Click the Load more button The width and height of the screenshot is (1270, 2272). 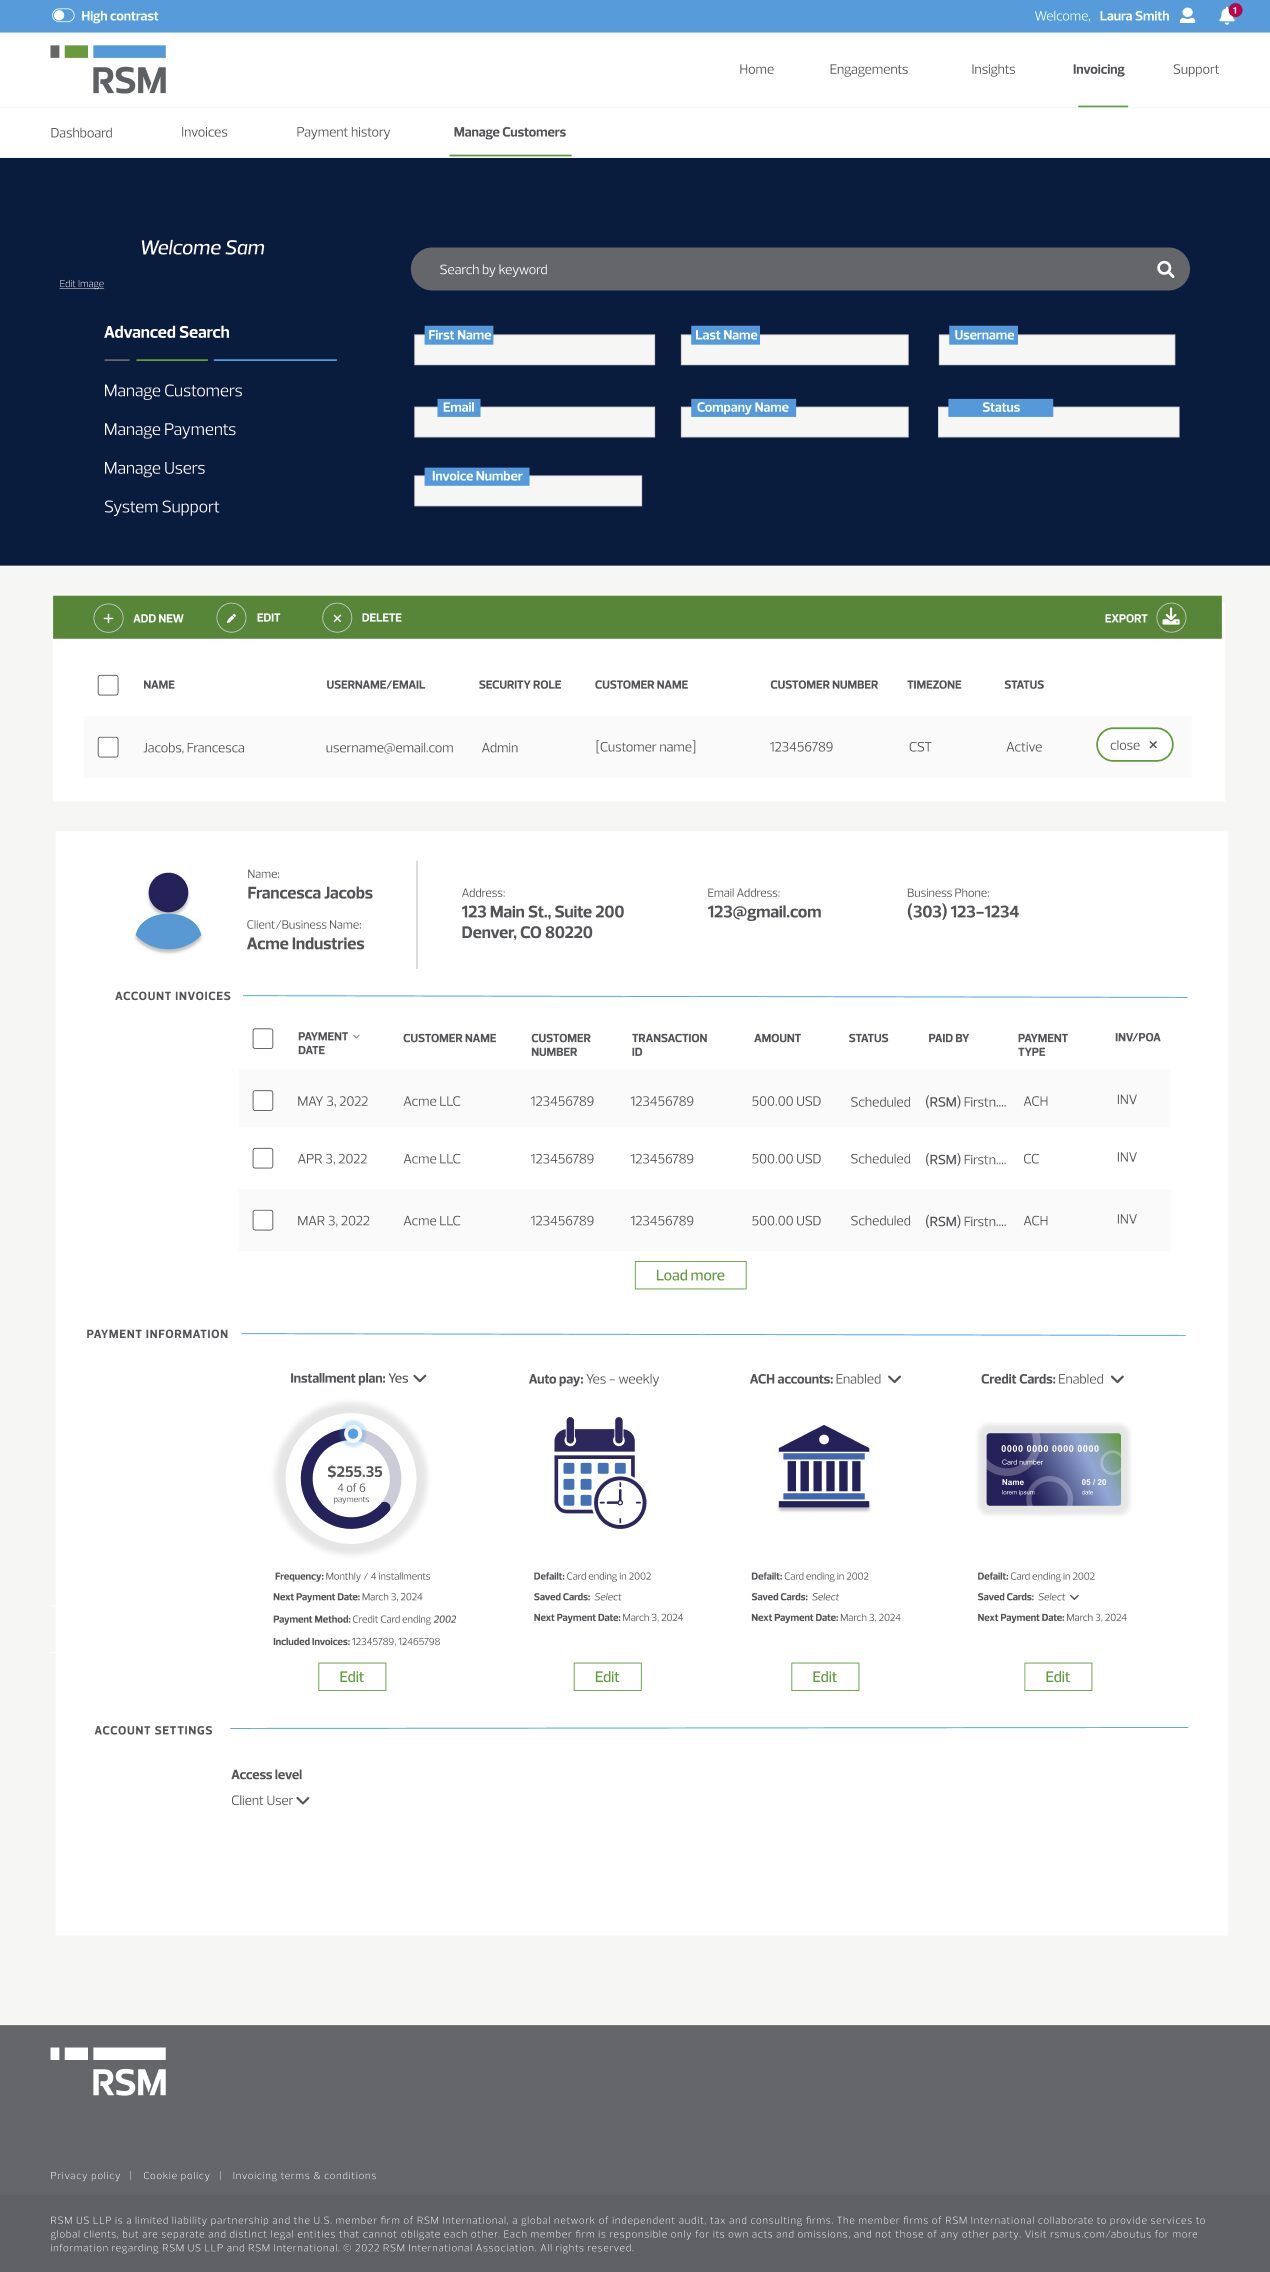click(690, 1275)
